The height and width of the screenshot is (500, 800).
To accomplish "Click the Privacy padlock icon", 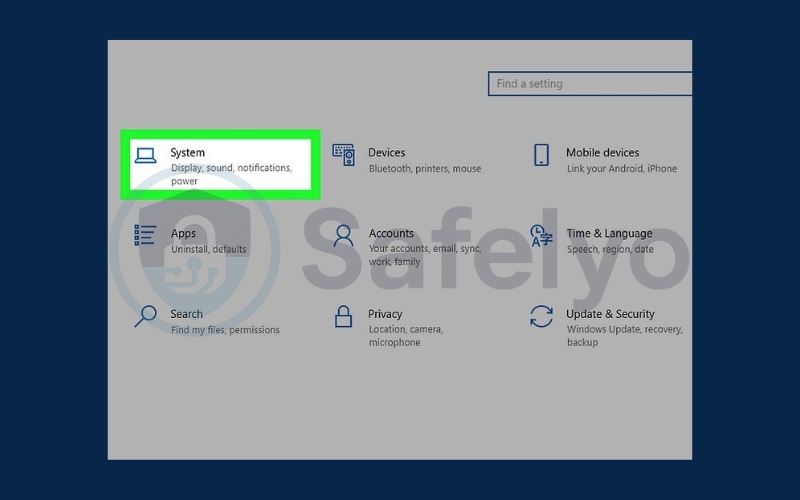I will pos(343,317).
